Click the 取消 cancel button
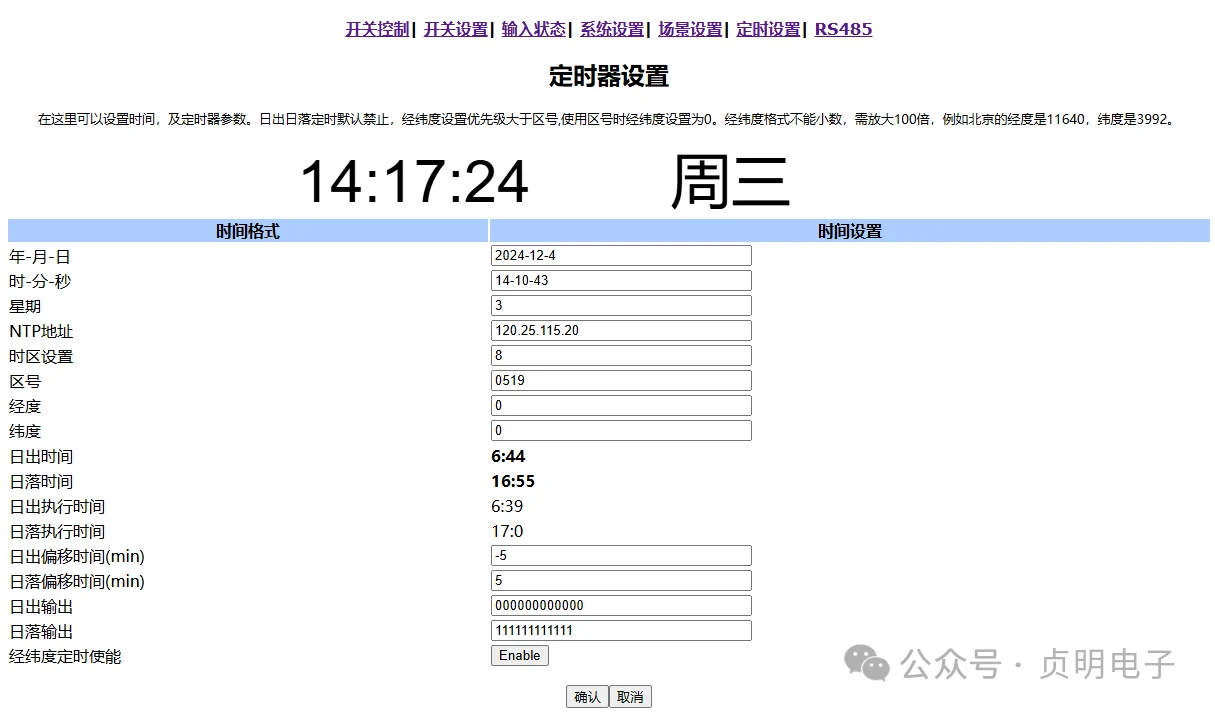This screenshot has height=713, width=1215. point(630,697)
